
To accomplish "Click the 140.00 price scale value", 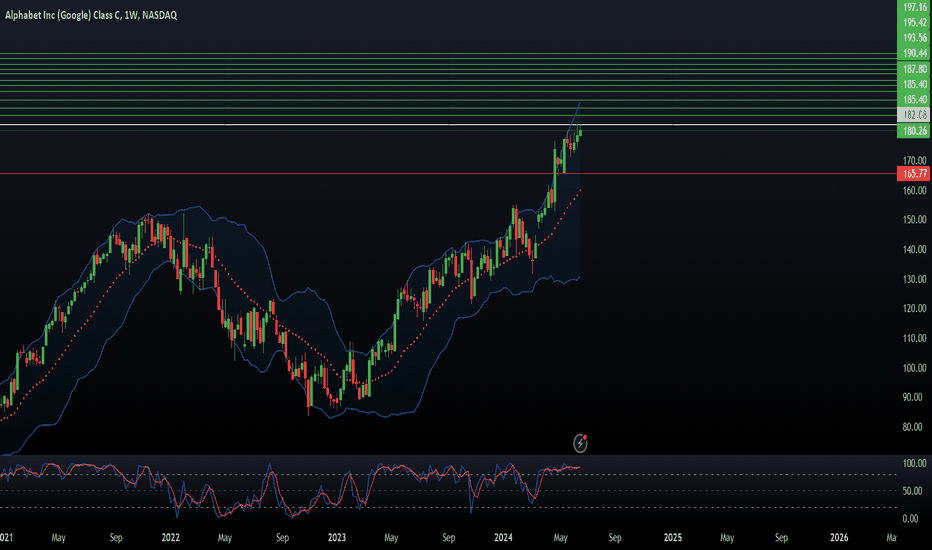I will (x=915, y=249).
